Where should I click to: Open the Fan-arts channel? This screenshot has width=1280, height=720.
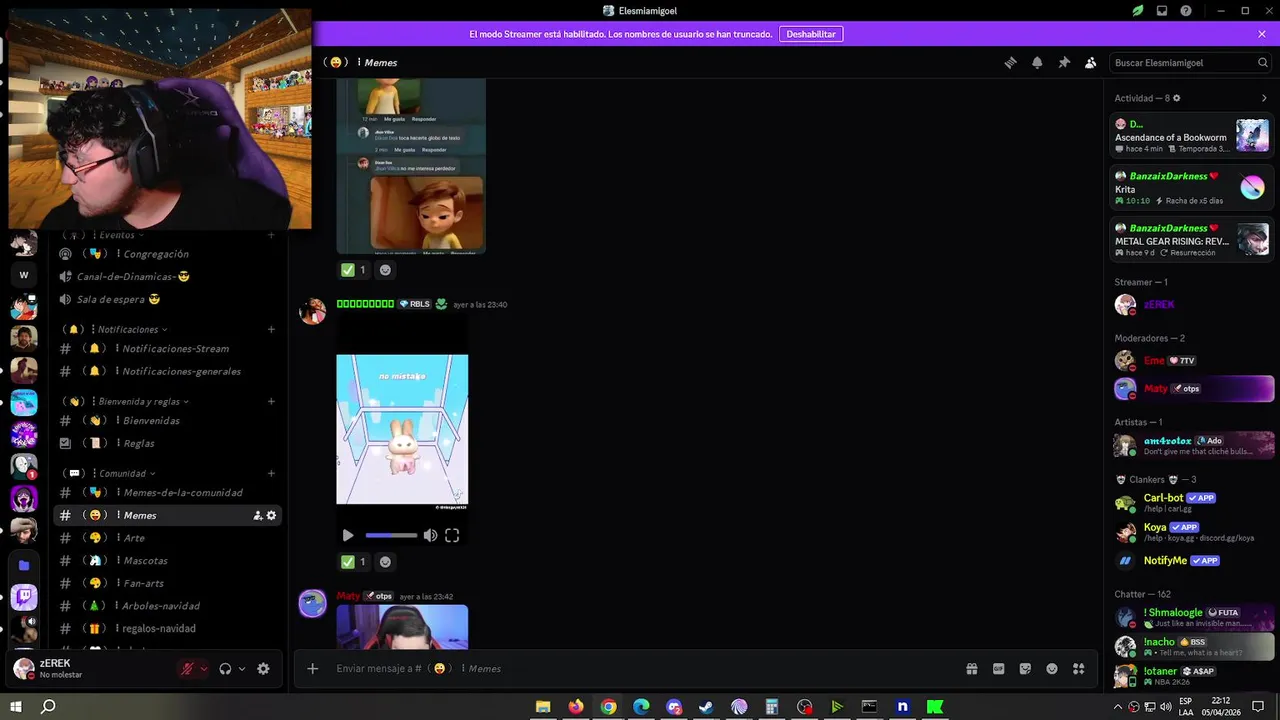[x=167, y=583]
